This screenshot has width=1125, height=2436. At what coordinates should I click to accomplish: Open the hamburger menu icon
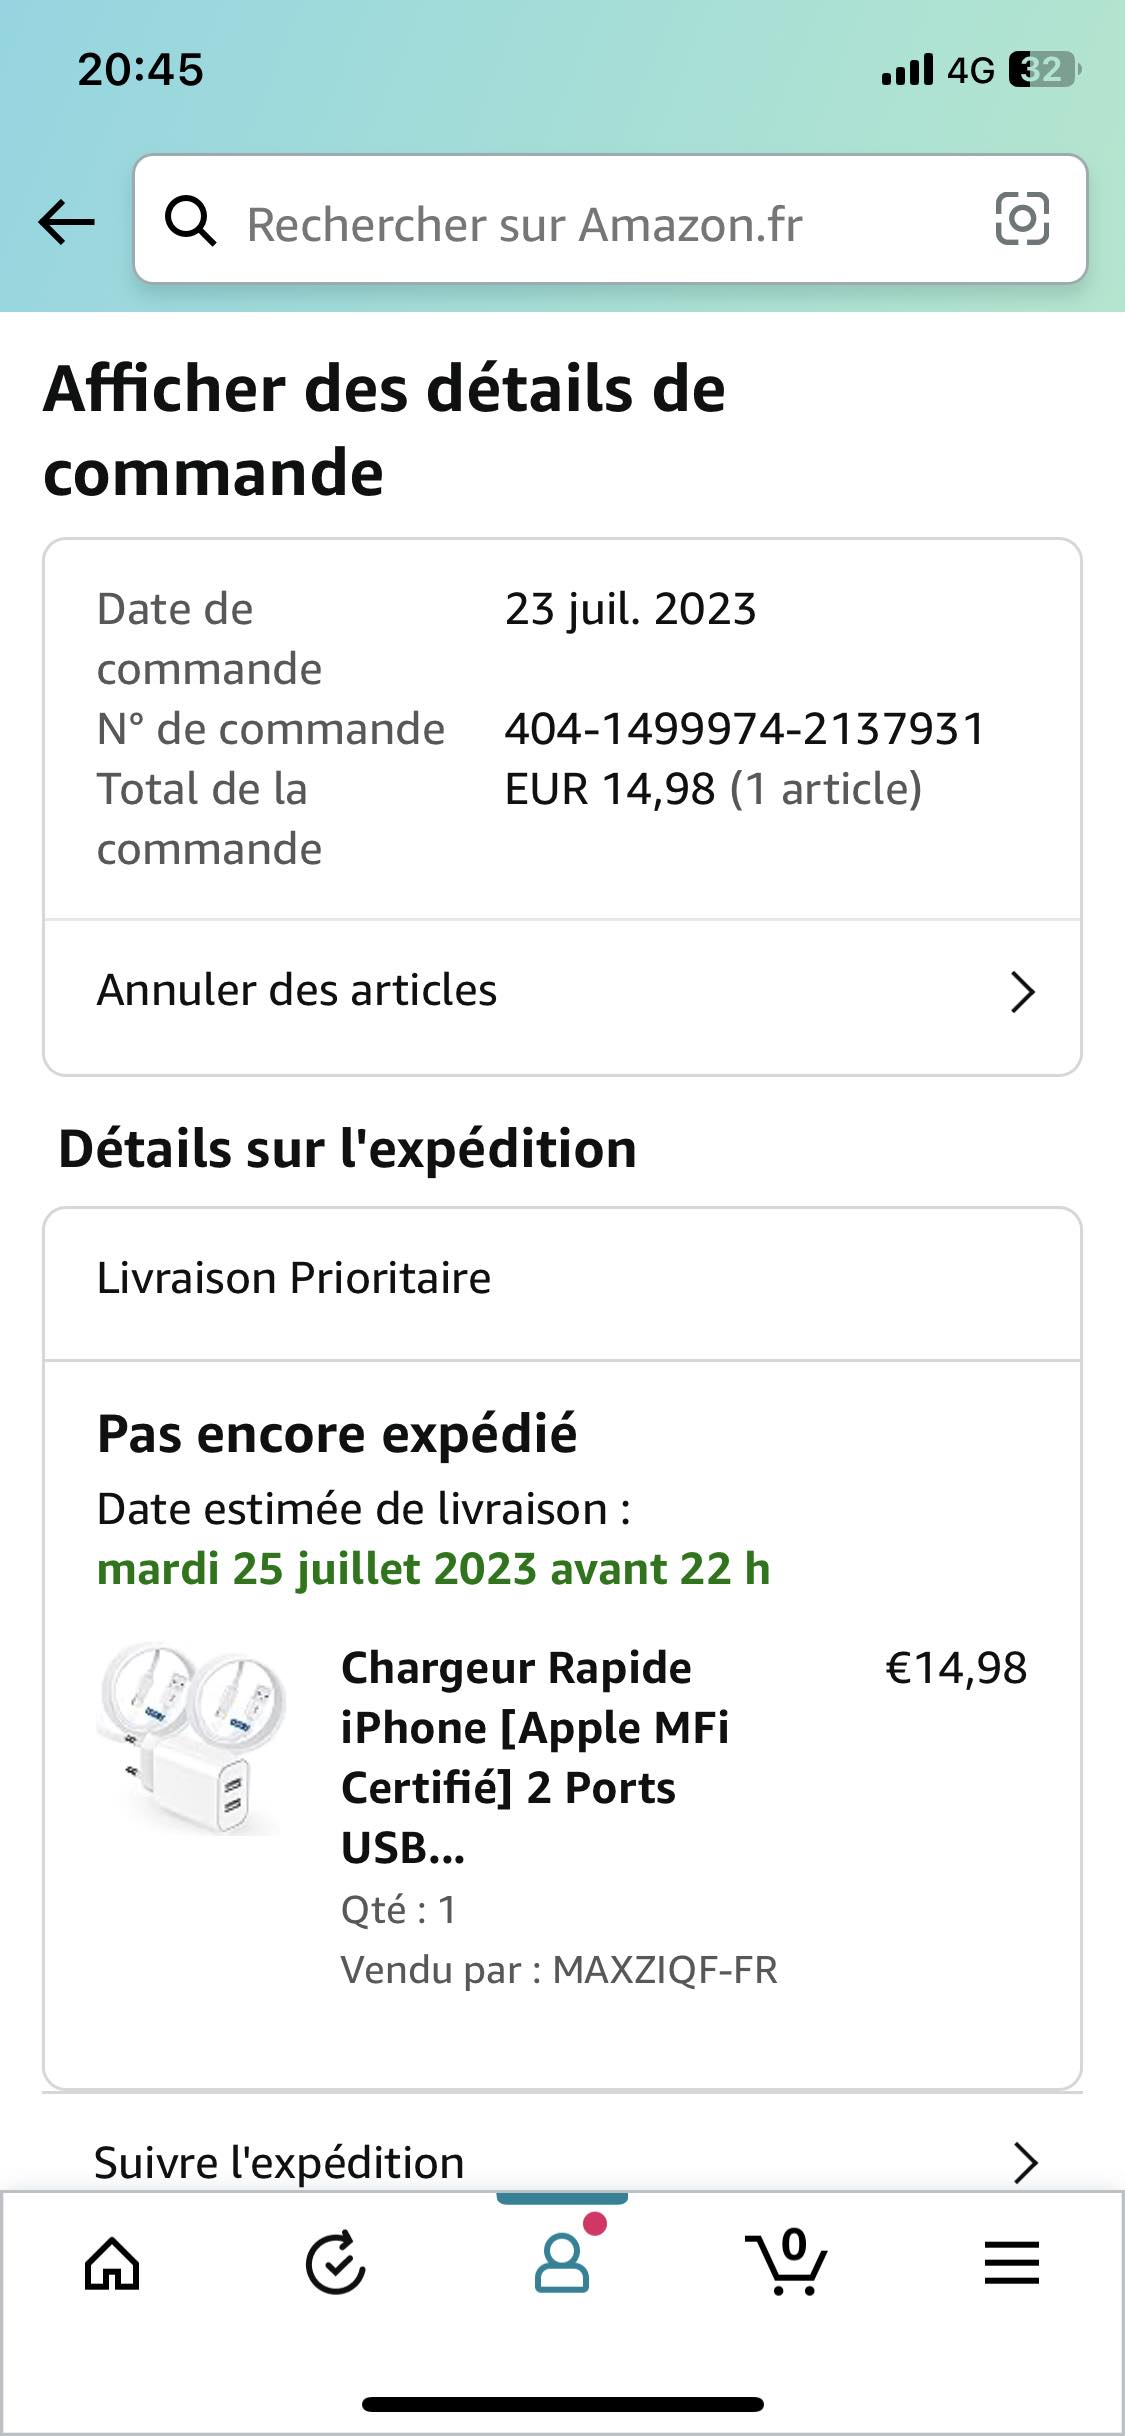[1011, 2263]
